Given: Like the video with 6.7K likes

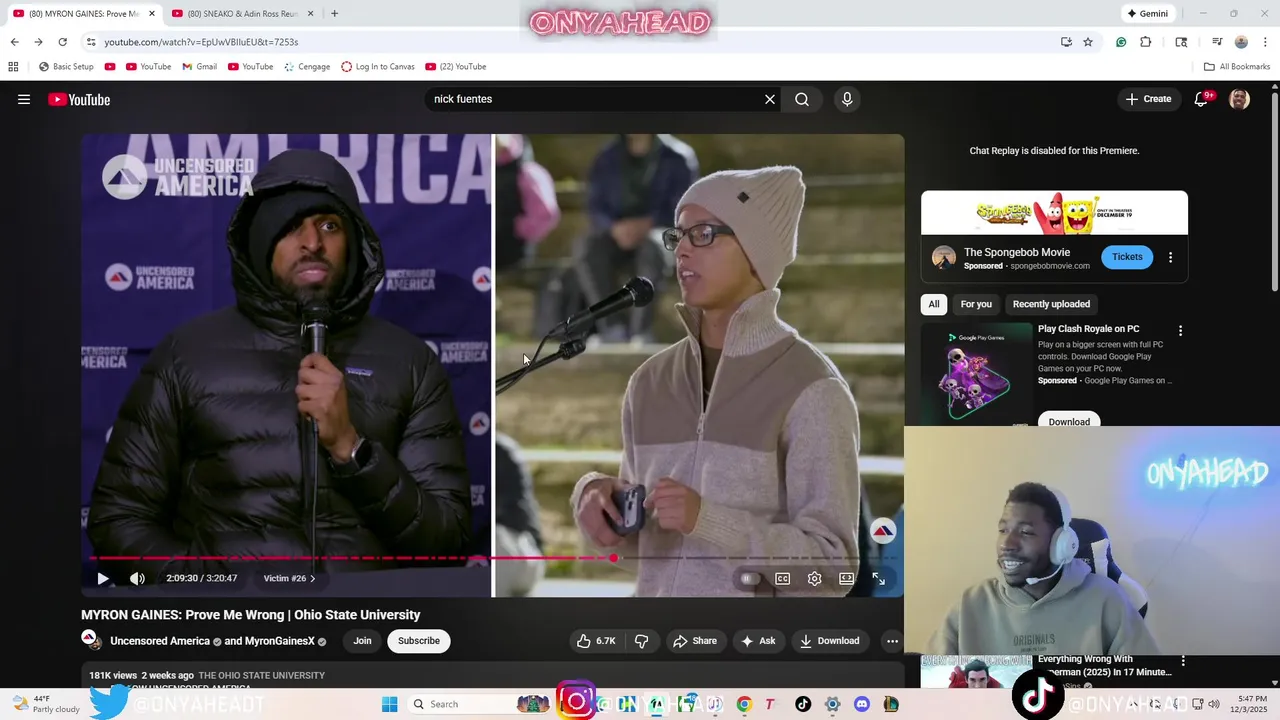Looking at the screenshot, I should tap(595, 641).
